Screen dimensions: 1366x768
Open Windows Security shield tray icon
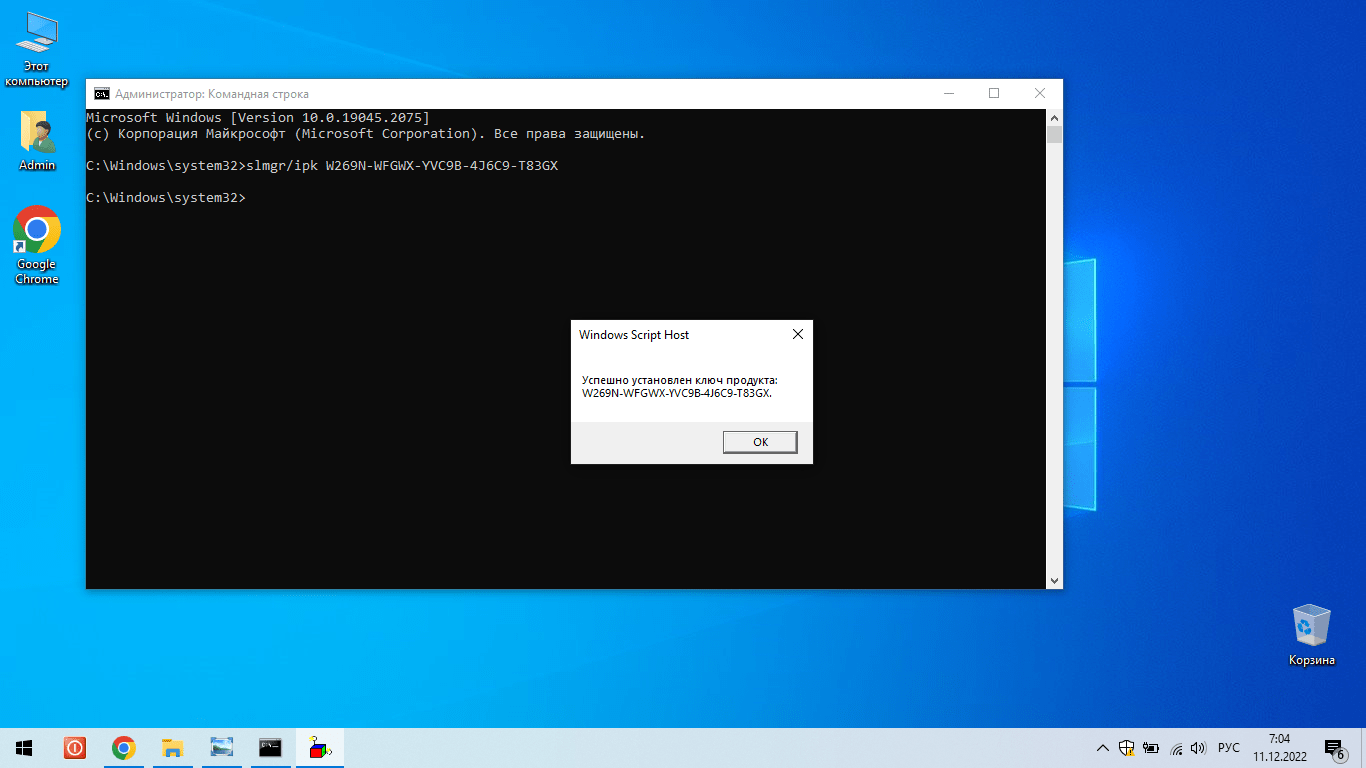(x=1127, y=748)
